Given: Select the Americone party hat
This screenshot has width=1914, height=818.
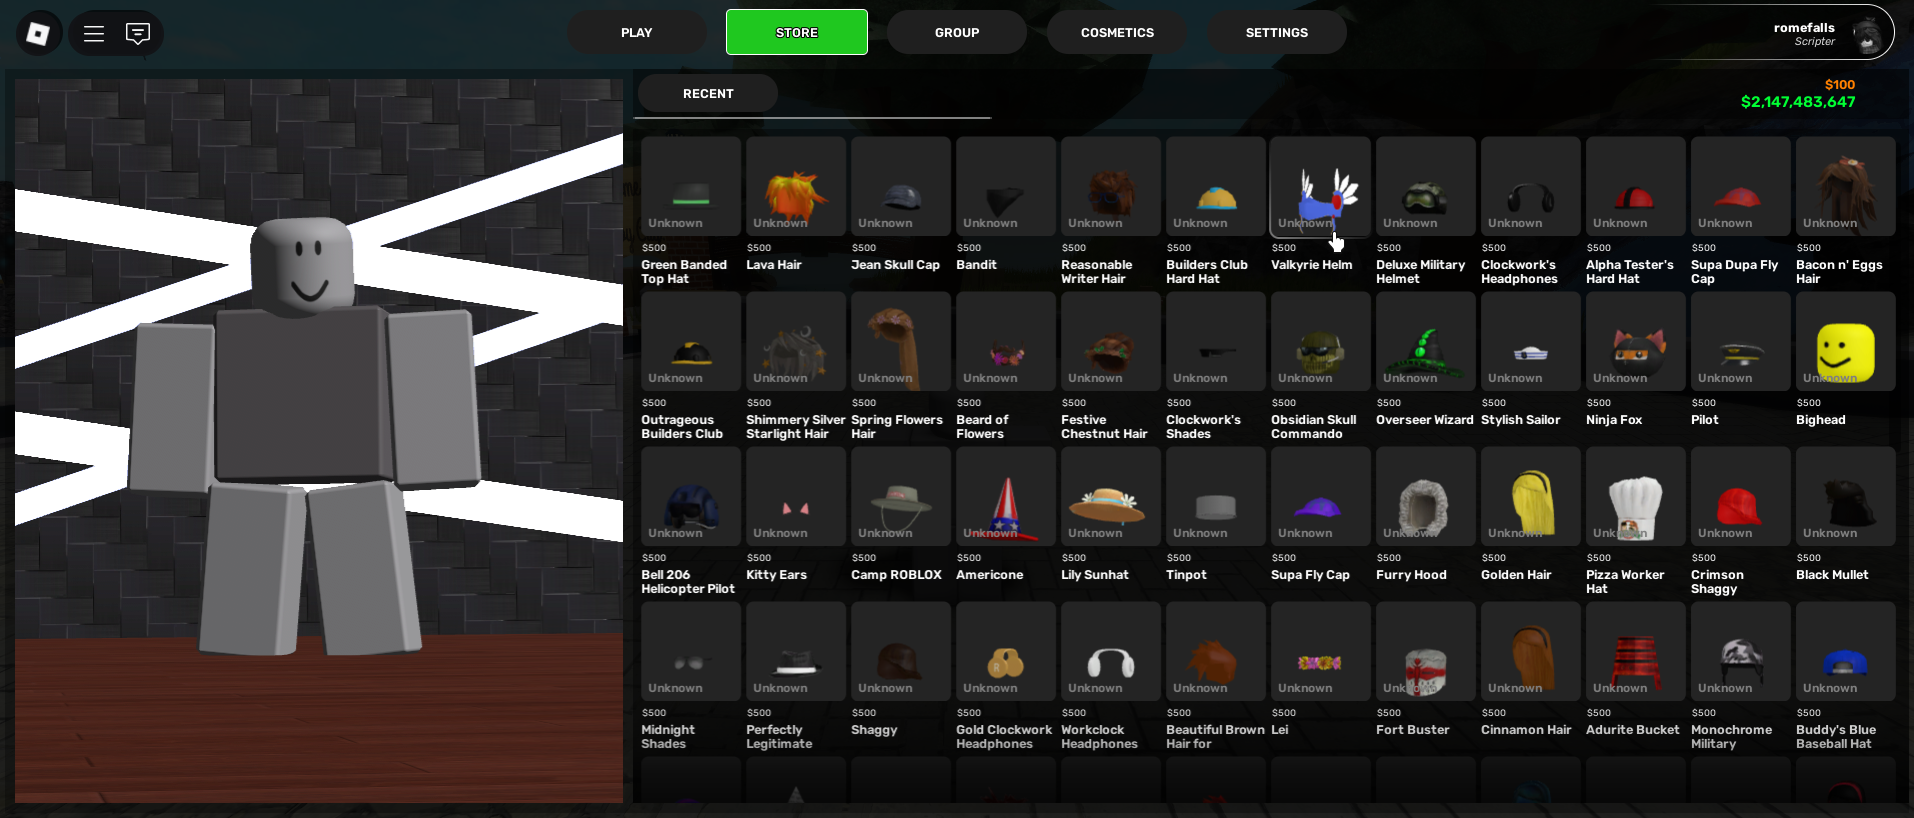Looking at the screenshot, I should pos(1005,498).
